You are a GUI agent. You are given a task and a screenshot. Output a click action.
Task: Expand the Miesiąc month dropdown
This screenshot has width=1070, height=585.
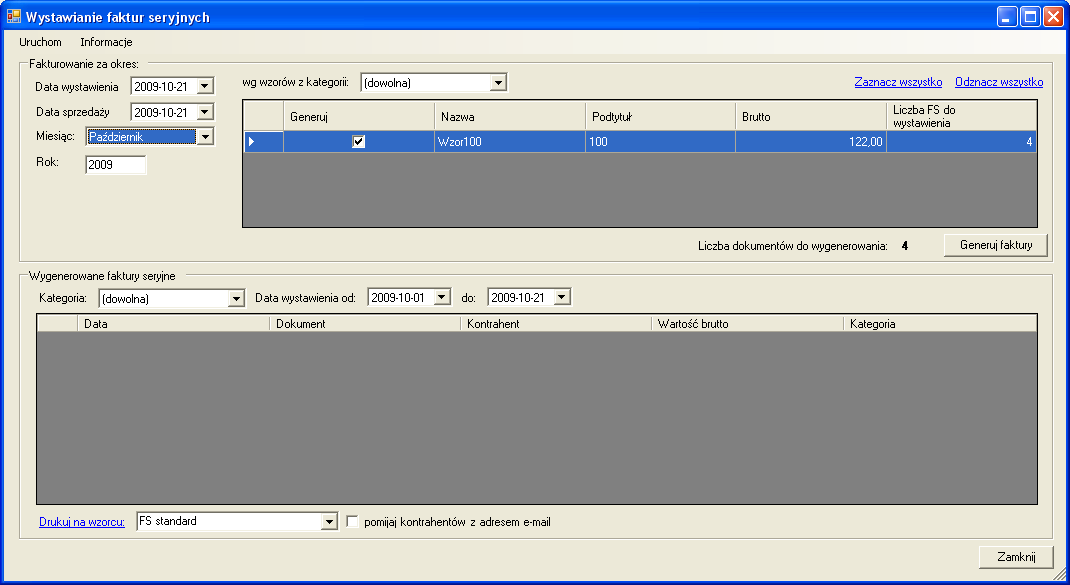[205, 137]
